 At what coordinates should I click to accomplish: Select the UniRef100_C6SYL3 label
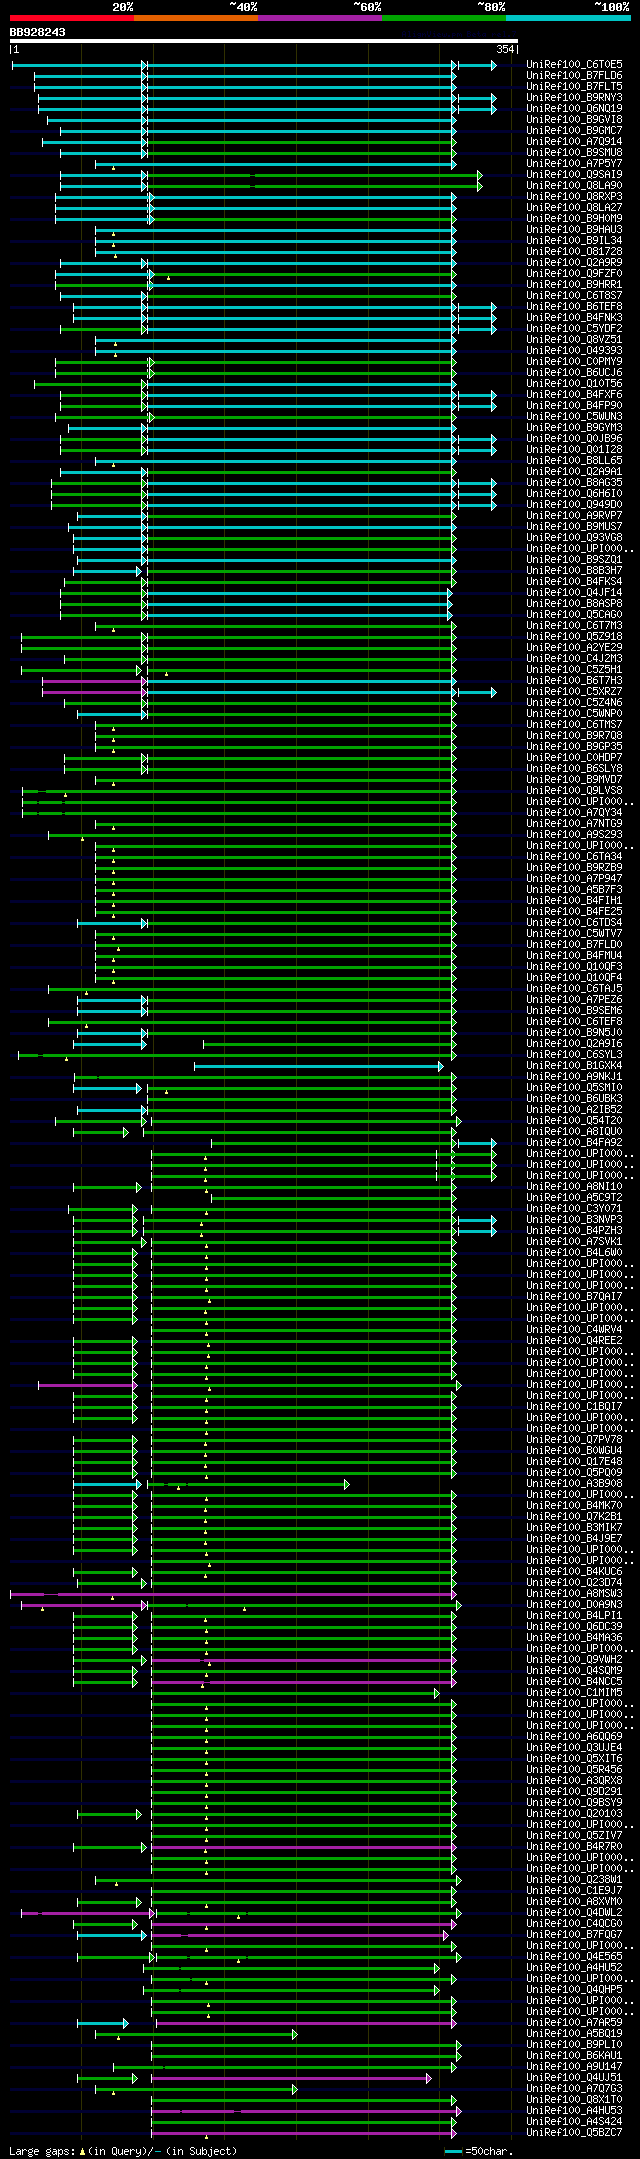574,1054
